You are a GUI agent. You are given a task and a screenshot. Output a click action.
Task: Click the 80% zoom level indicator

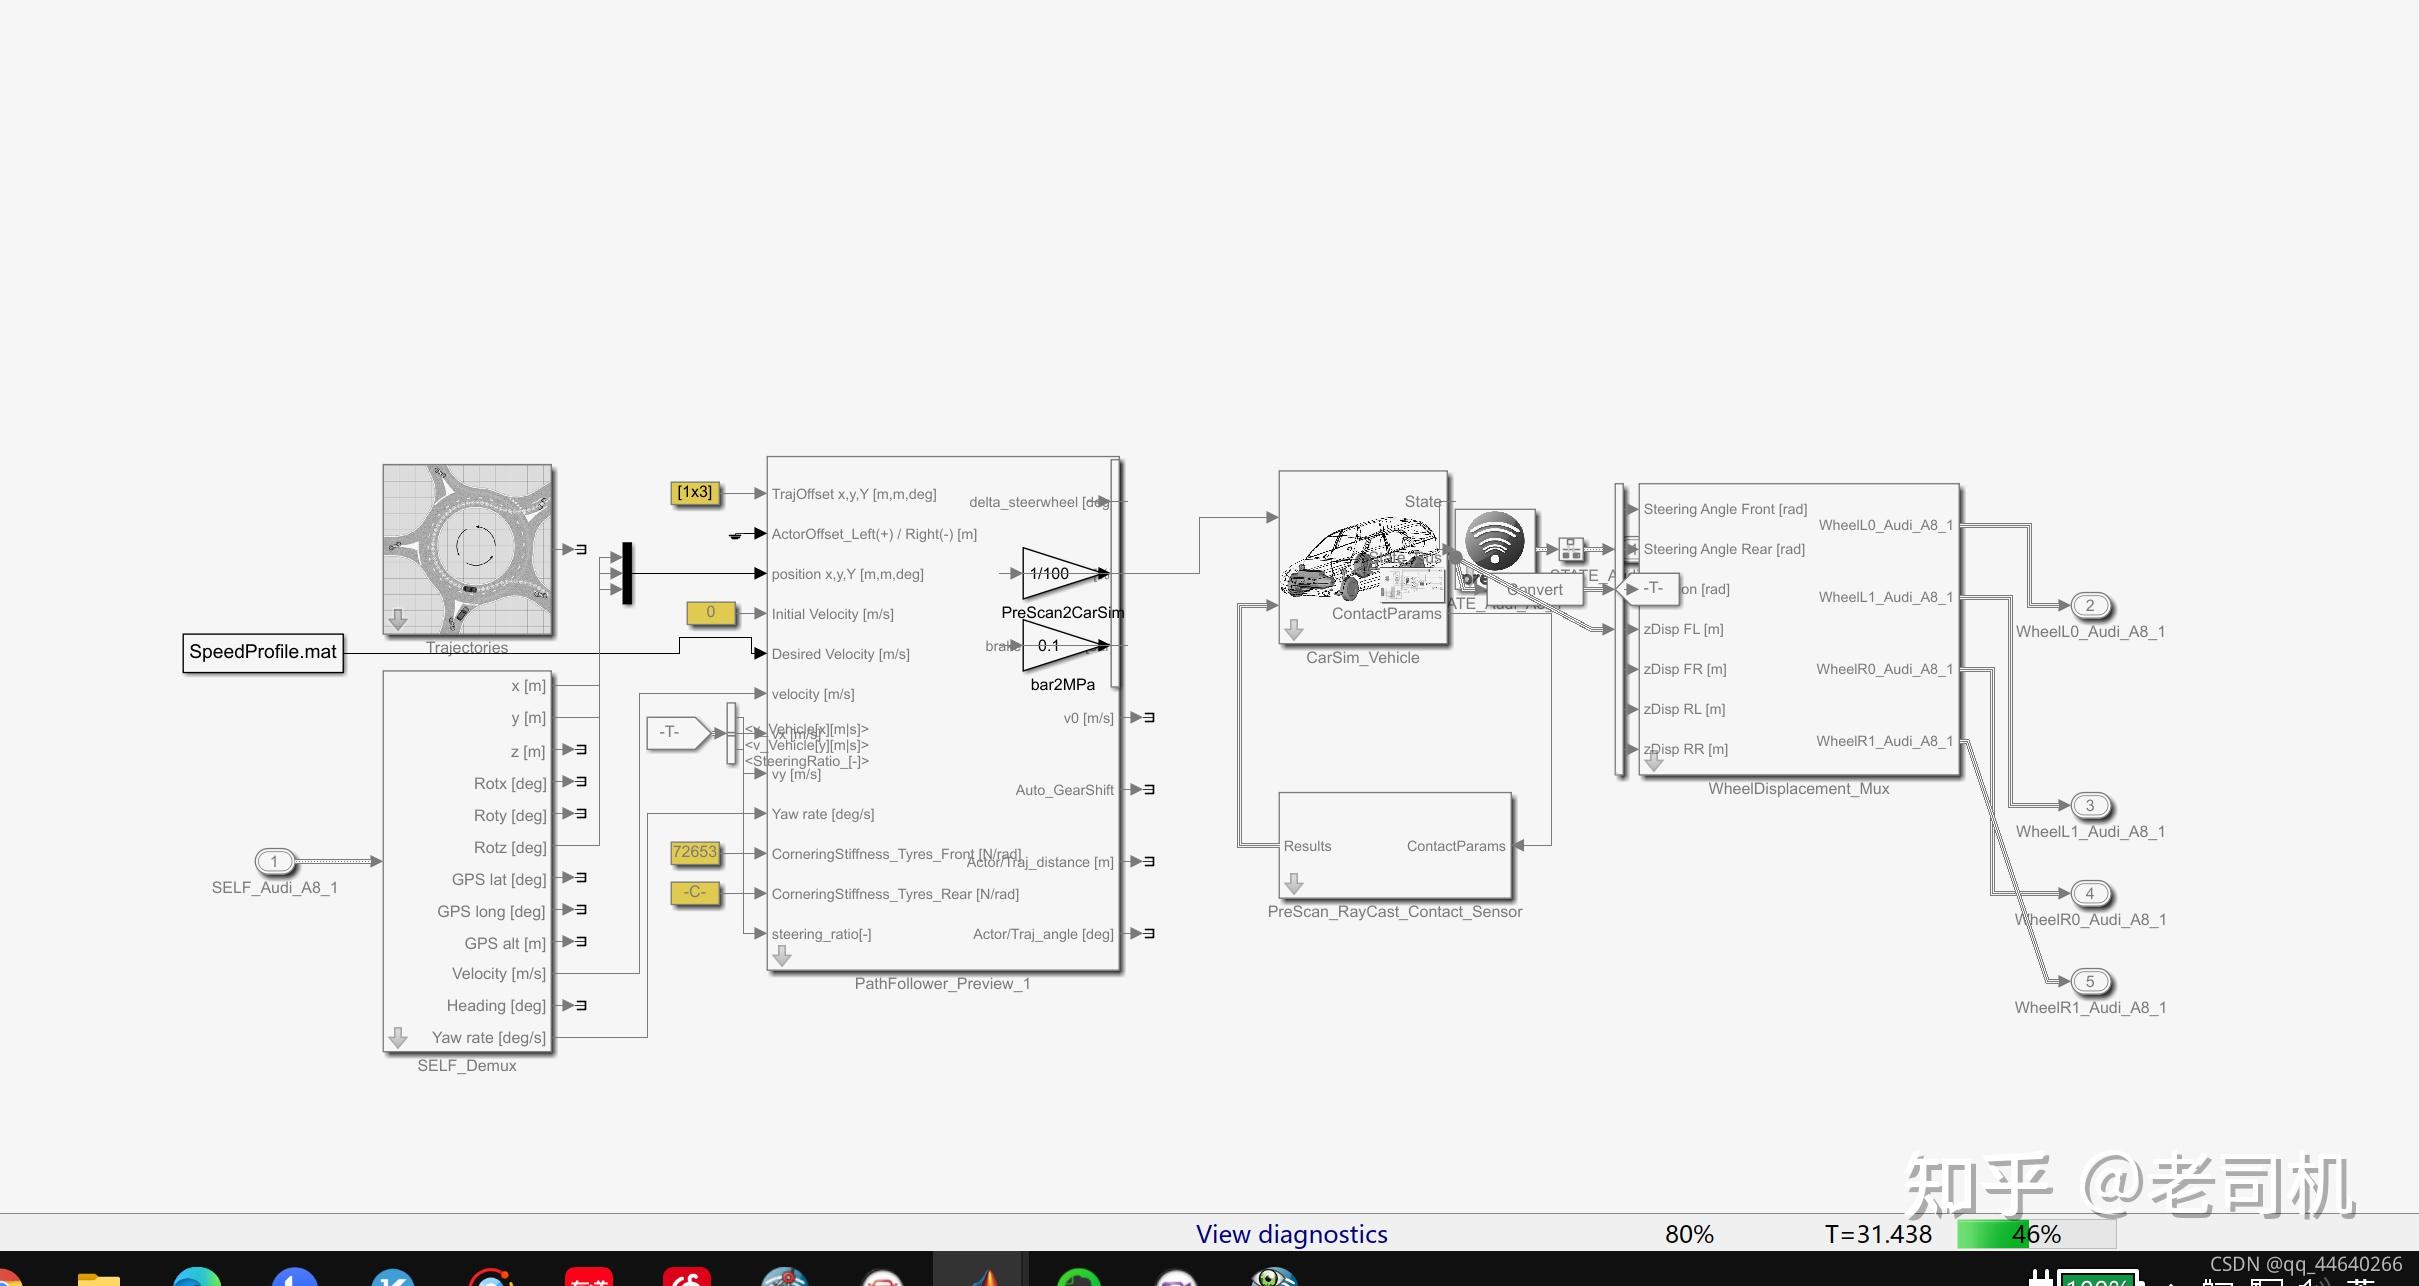pos(1688,1234)
